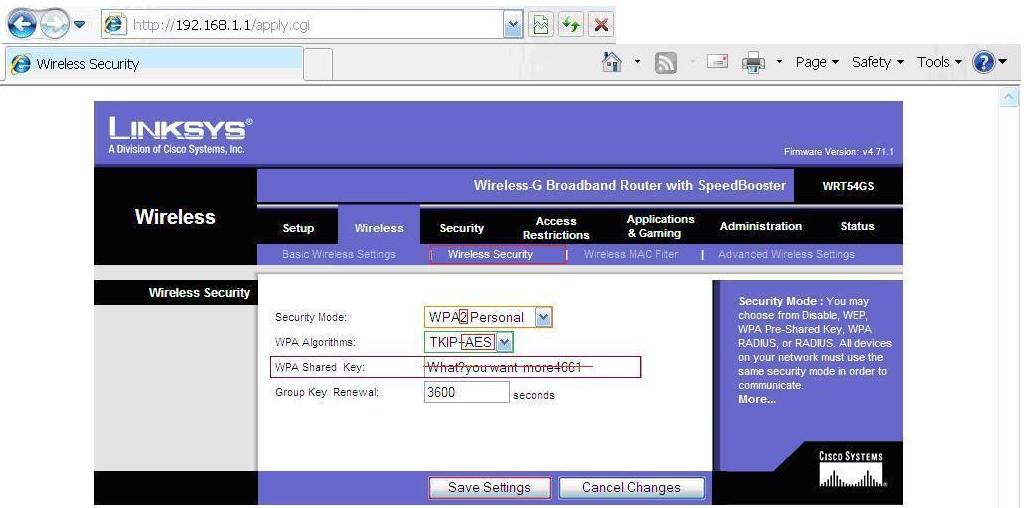Image resolution: width=1024 pixels, height=508 pixels.
Task: Click the Cancel Changes button
Action: (631, 487)
